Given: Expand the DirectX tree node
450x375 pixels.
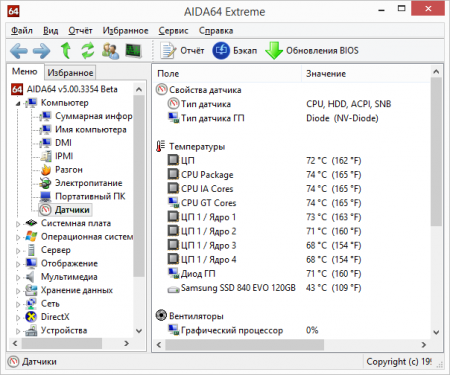Looking at the screenshot, I should click(x=18, y=318).
